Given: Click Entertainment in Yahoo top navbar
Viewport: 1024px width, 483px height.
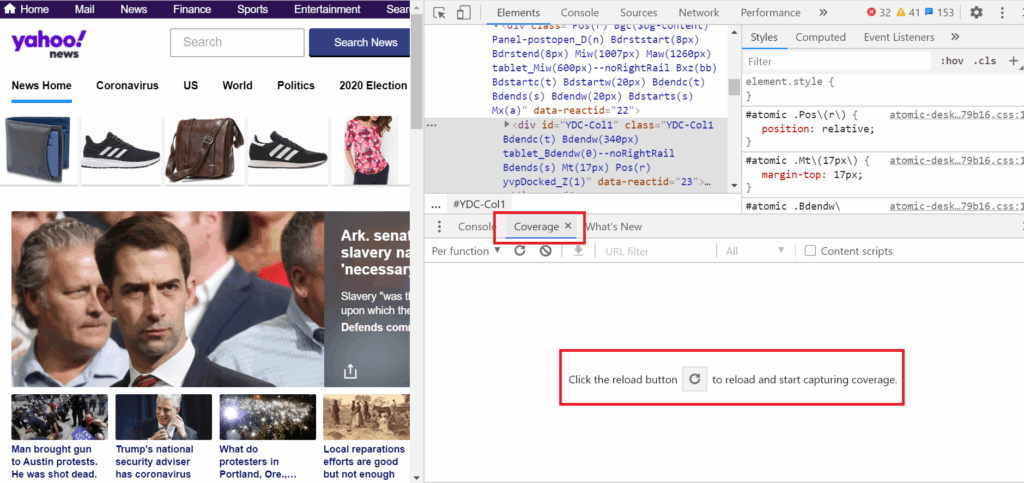Looking at the screenshot, I should click(327, 9).
